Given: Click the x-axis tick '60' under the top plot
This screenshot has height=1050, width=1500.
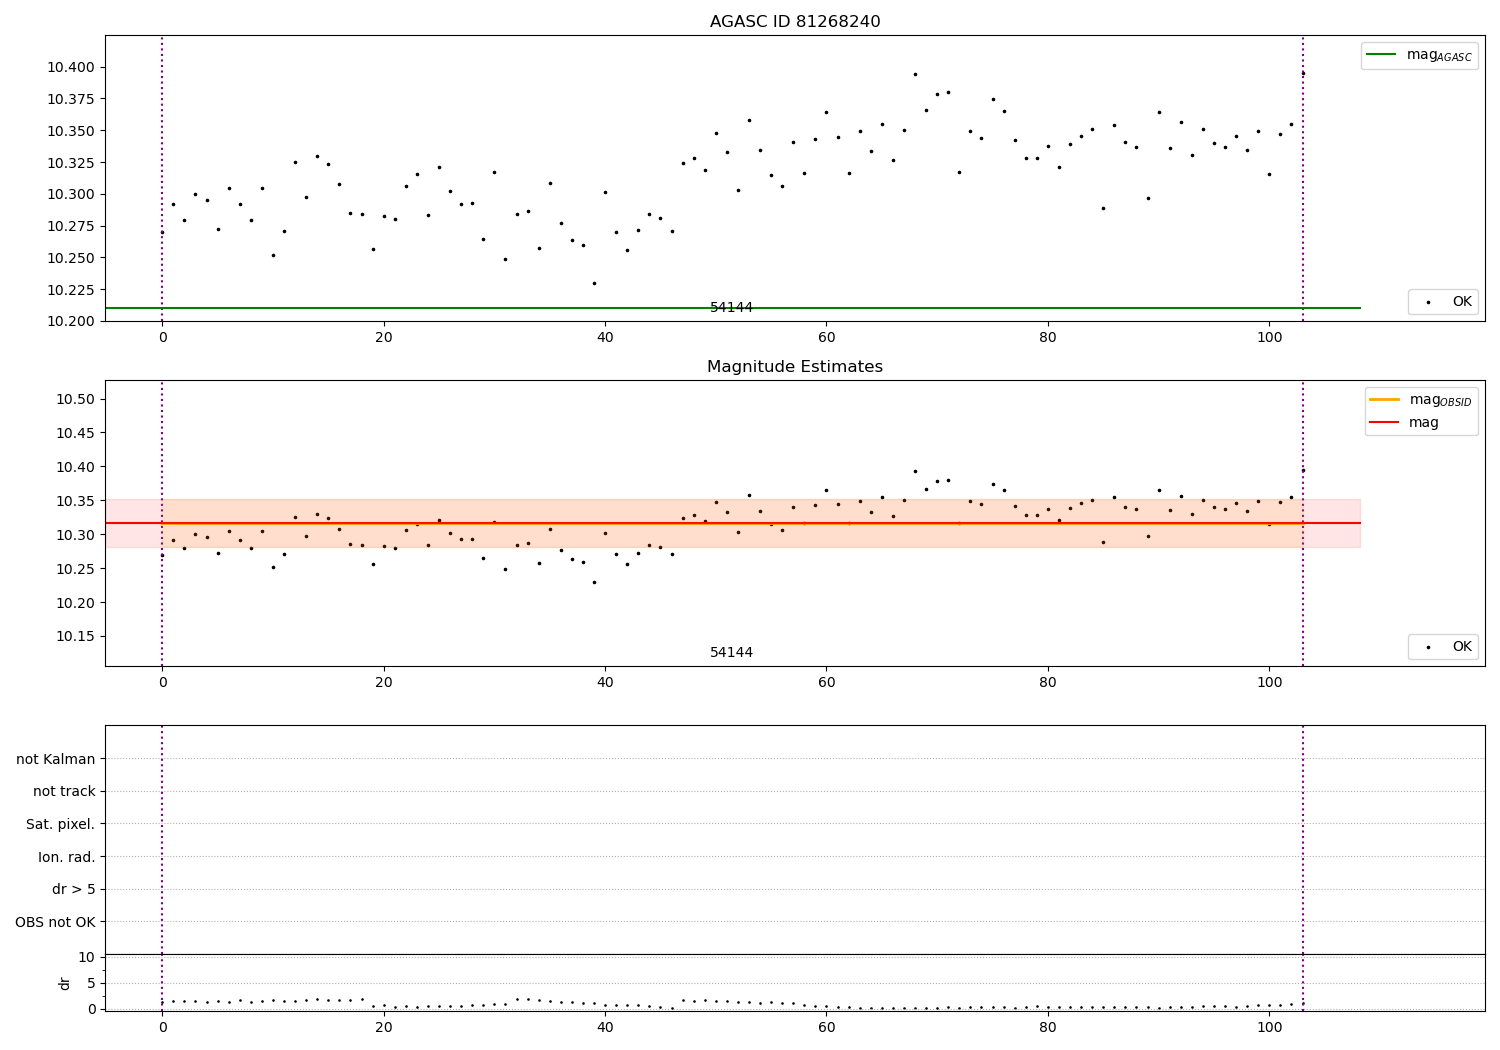Looking at the screenshot, I should click(826, 338).
